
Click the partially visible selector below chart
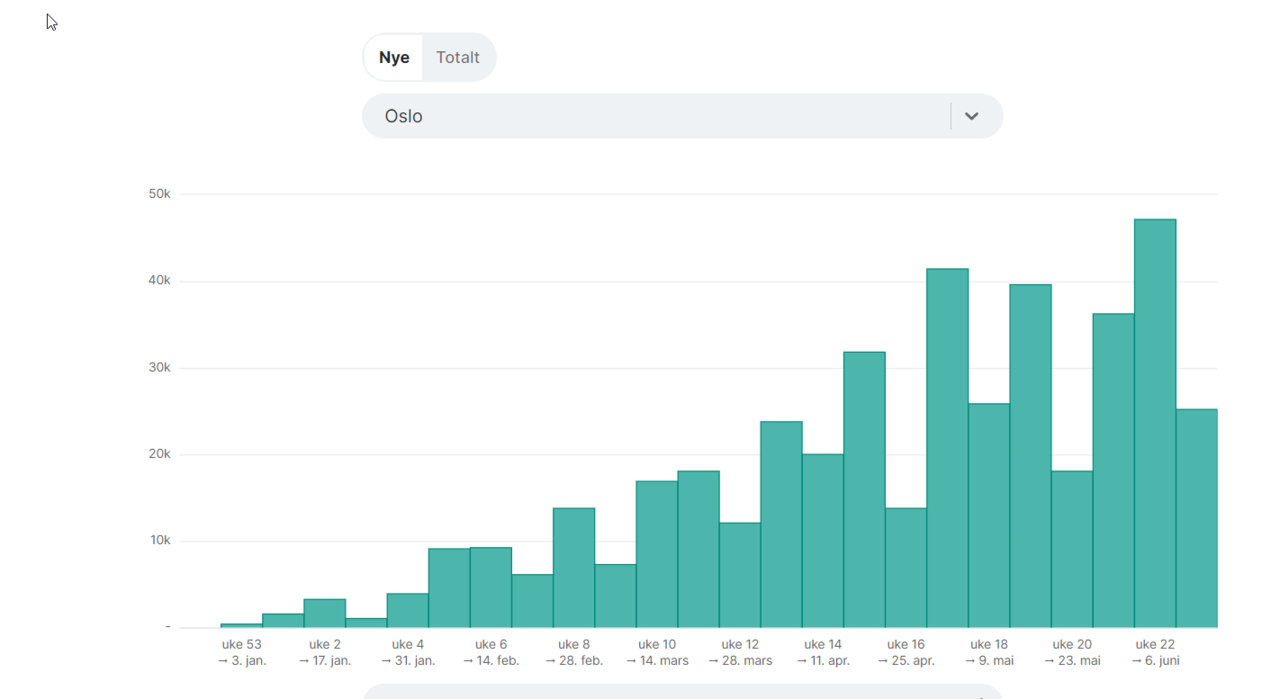[682, 692]
